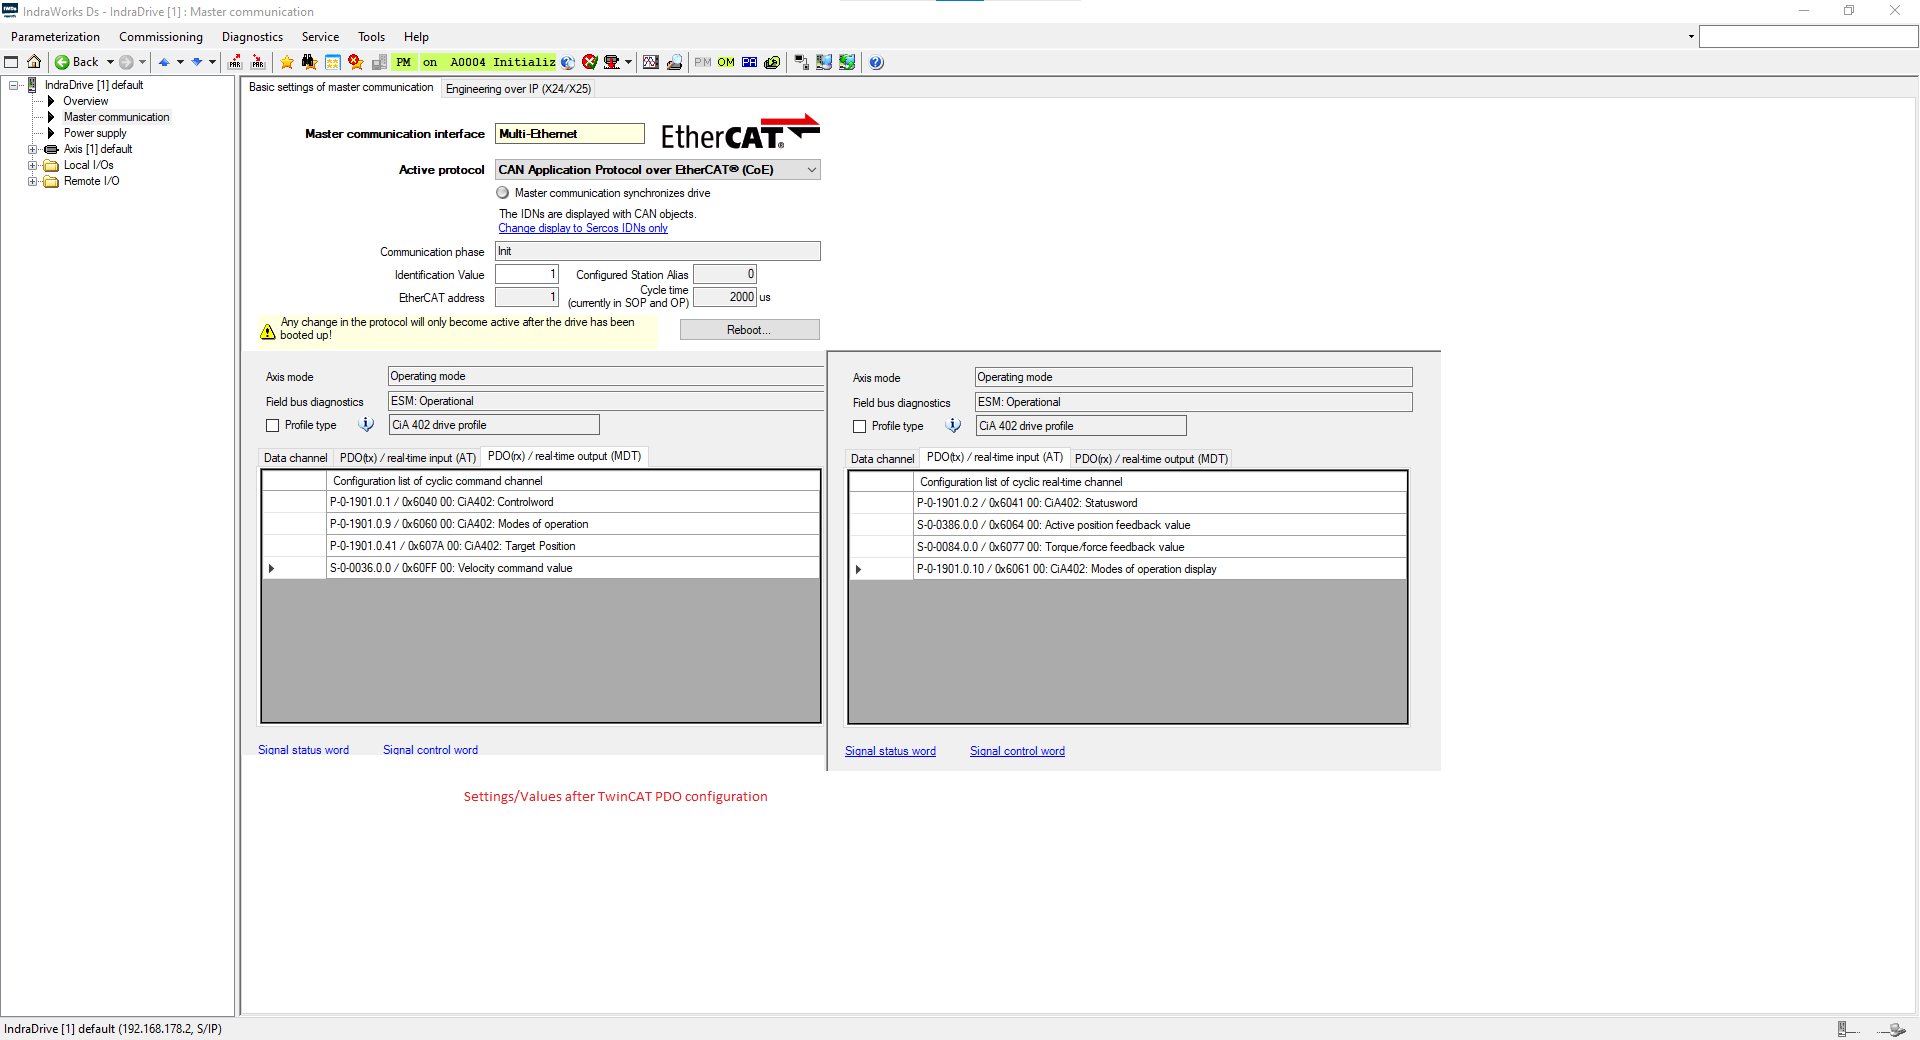Expand the Local I/Os tree node

tap(32, 165)
